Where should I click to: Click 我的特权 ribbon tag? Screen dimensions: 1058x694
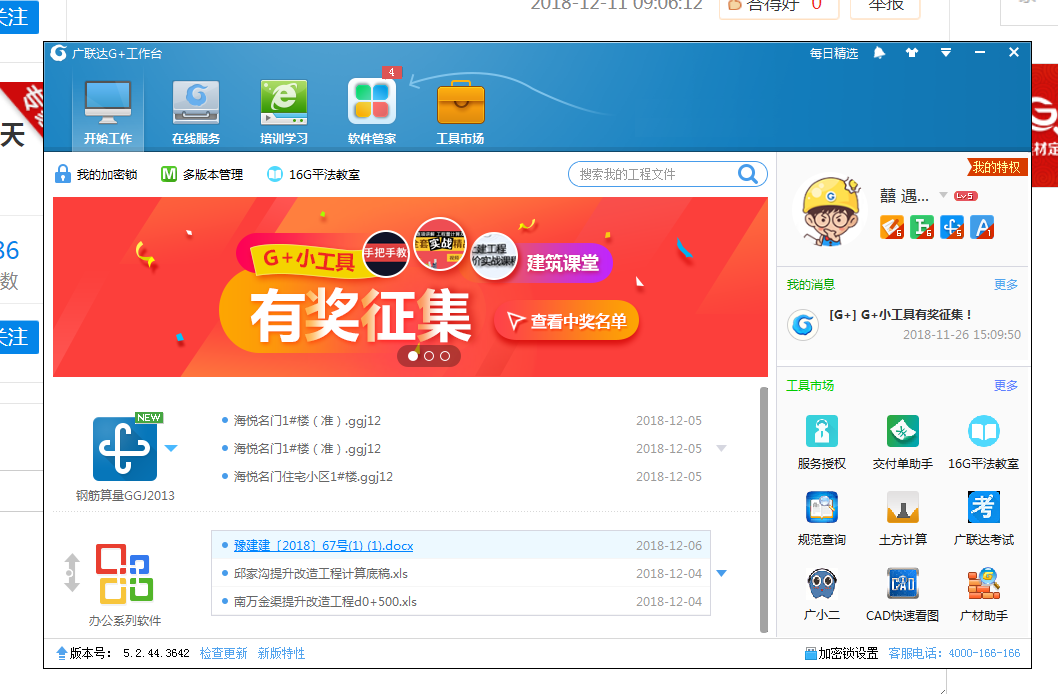tap(996, 167)
